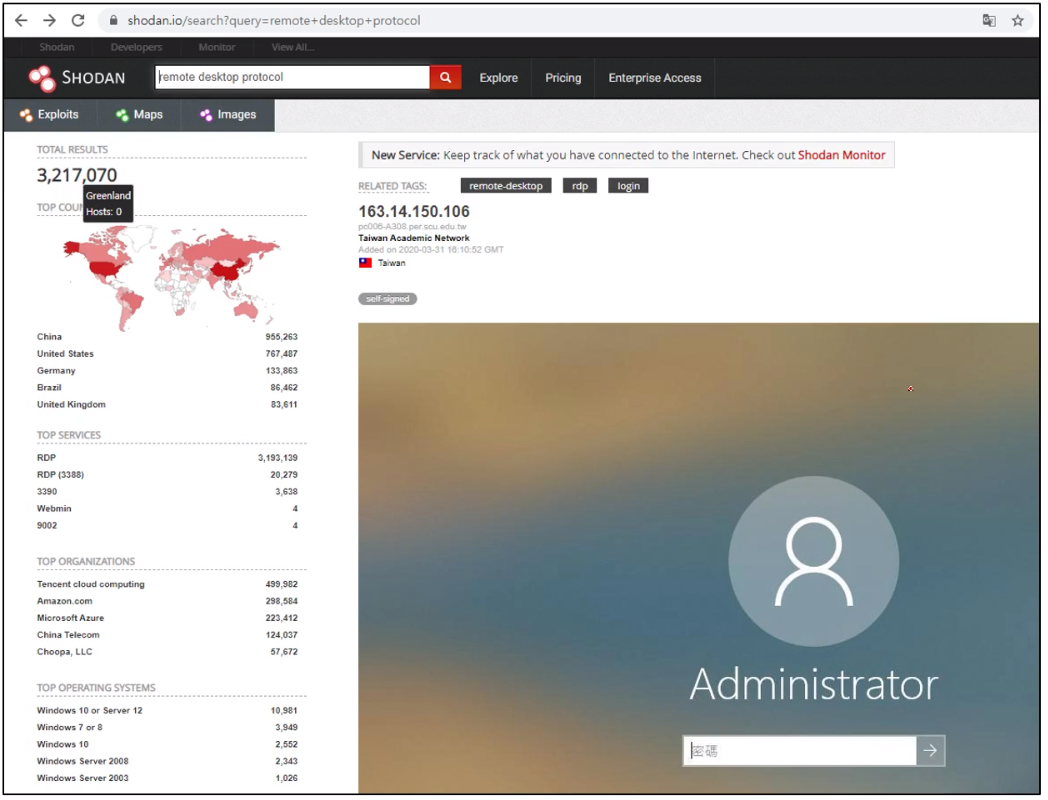Open the Developers menu item

(136, 47)
